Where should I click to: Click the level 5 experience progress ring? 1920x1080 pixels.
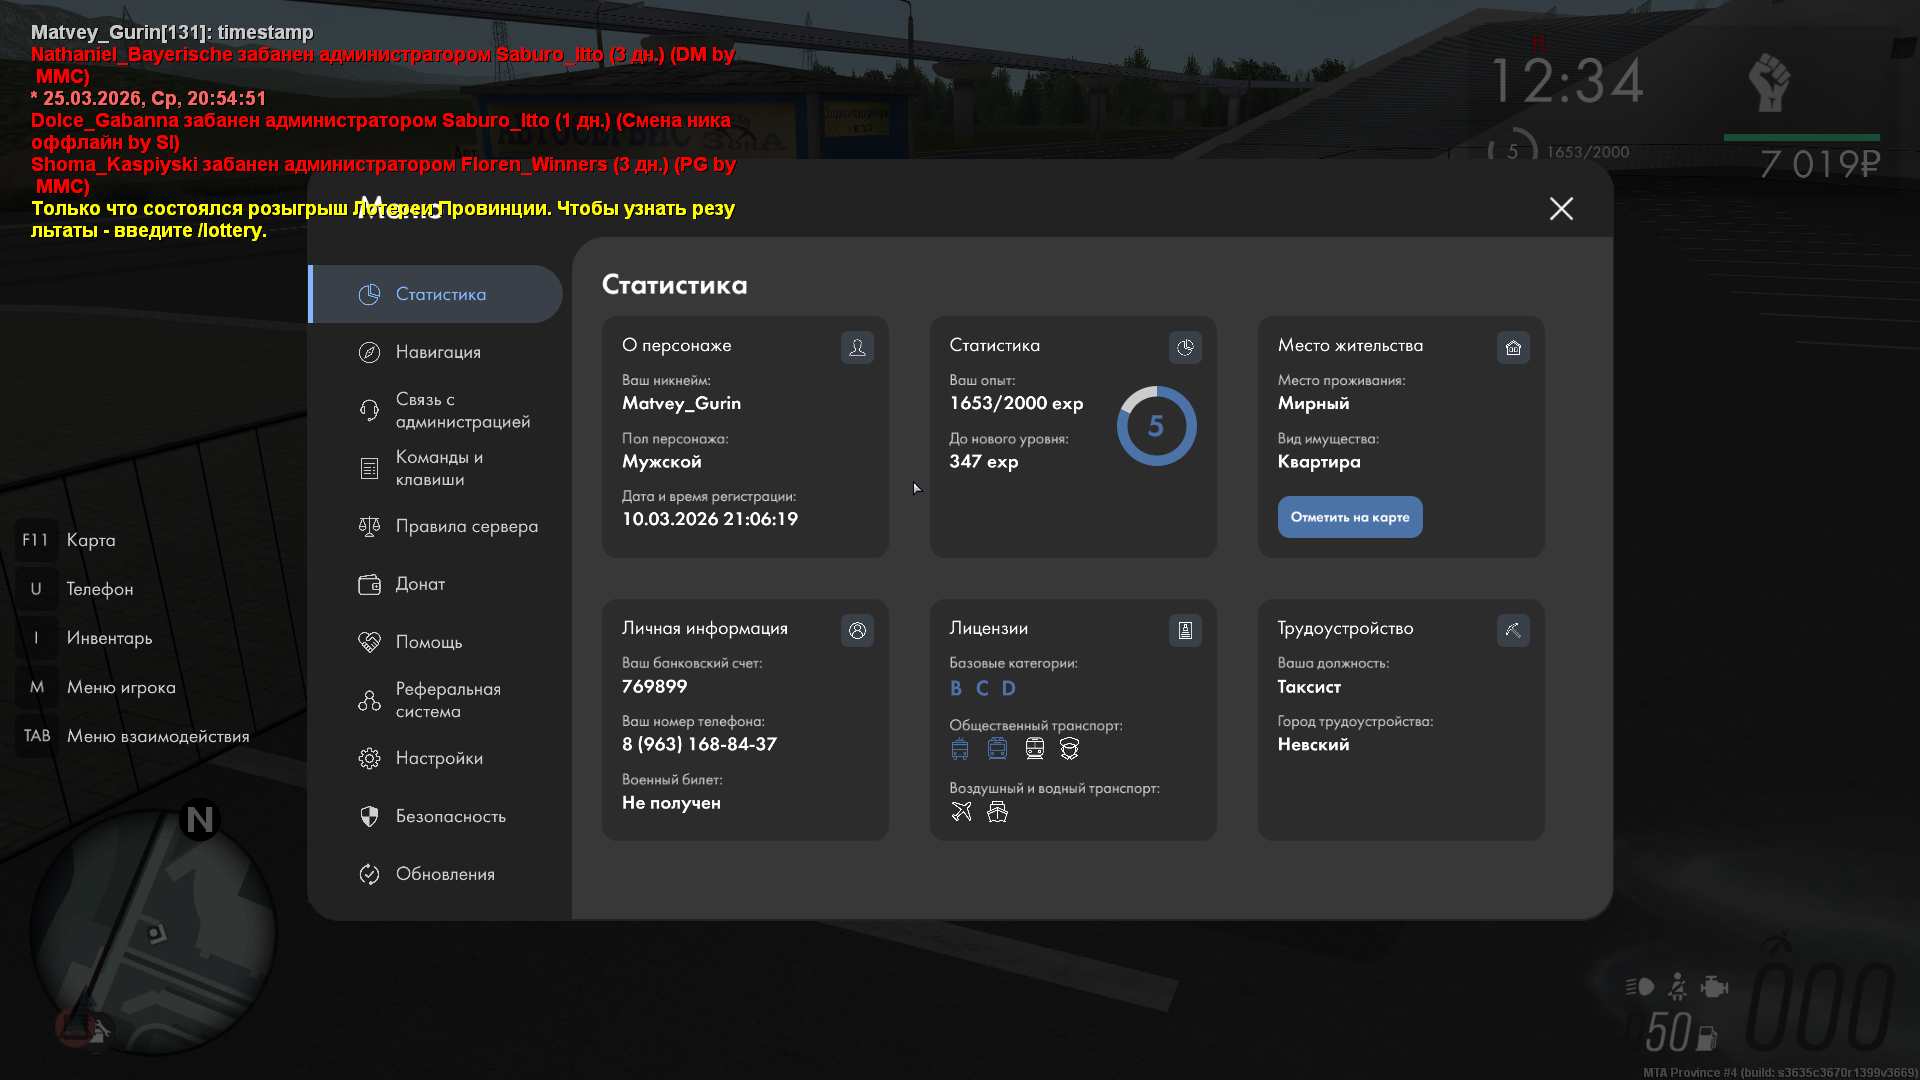coord(1156,426)
